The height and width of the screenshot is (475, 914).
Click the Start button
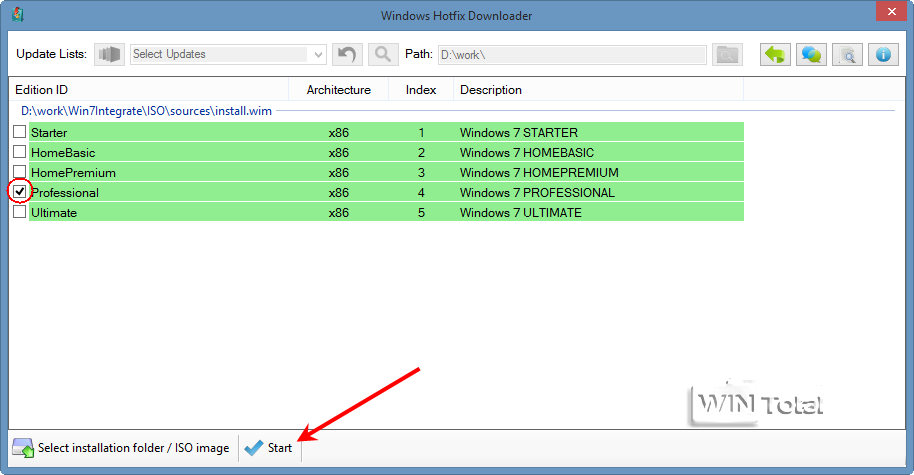click(x=269, y=448)
